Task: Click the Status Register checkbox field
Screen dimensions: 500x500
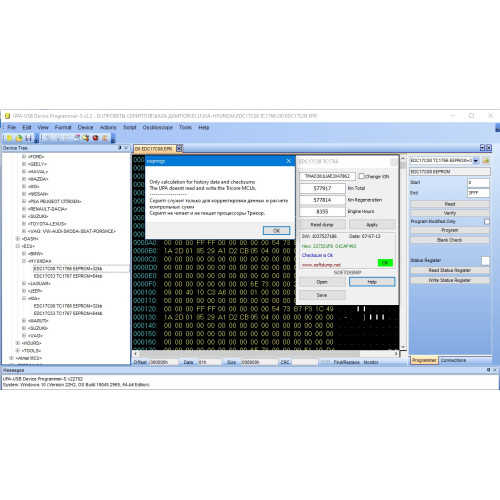Action: coord(486,260)
